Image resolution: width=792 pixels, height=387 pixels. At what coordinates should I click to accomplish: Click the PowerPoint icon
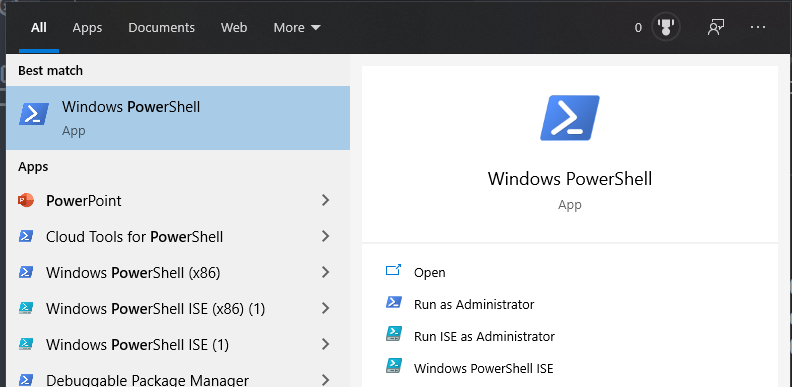[x=26, y=201]
